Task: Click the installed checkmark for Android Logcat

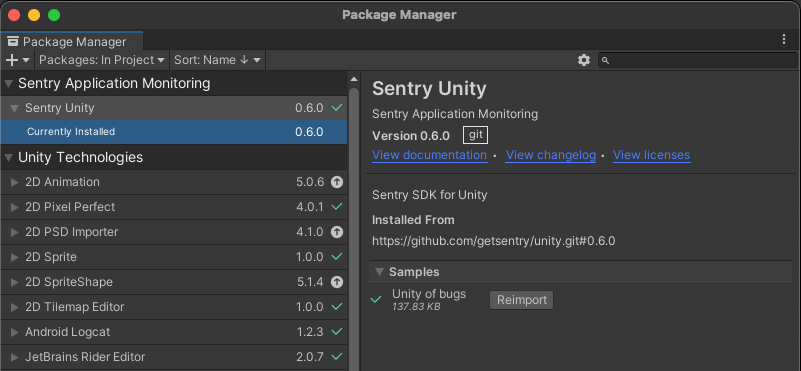Action: click(337, 332)
